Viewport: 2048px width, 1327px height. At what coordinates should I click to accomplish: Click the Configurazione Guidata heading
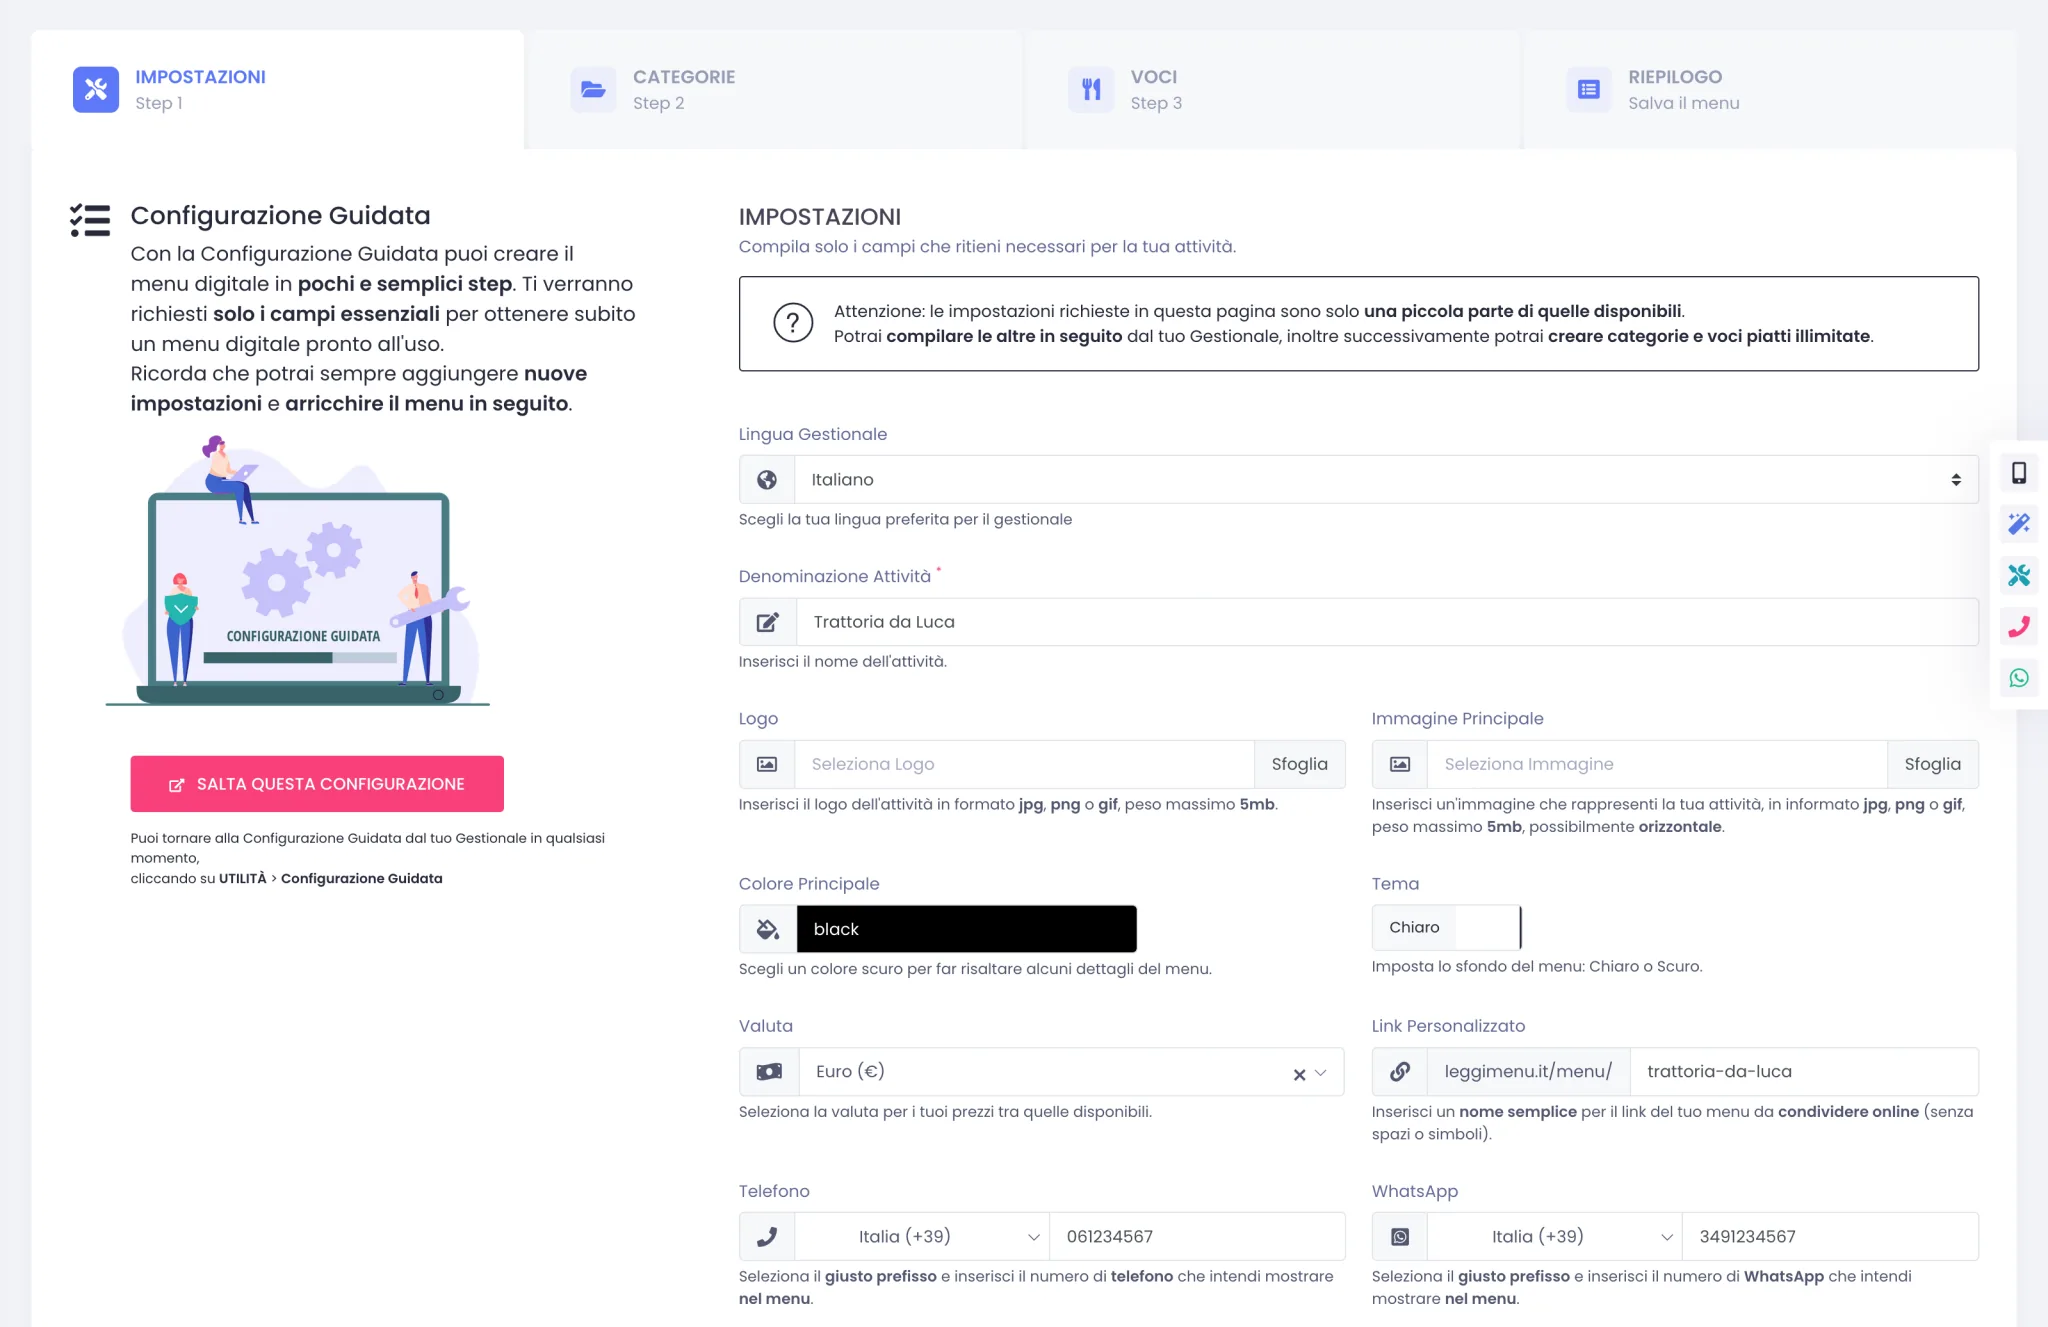click(x=280, y=216)
